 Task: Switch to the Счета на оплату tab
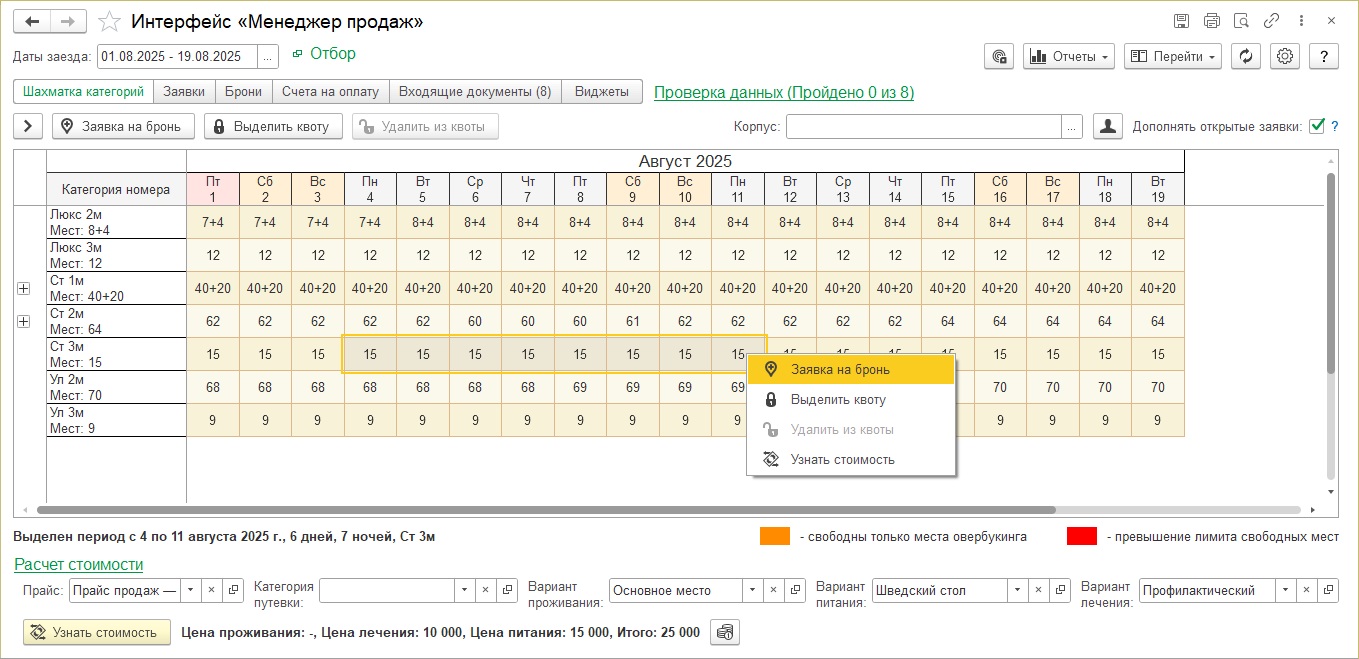tap(330, 92)
